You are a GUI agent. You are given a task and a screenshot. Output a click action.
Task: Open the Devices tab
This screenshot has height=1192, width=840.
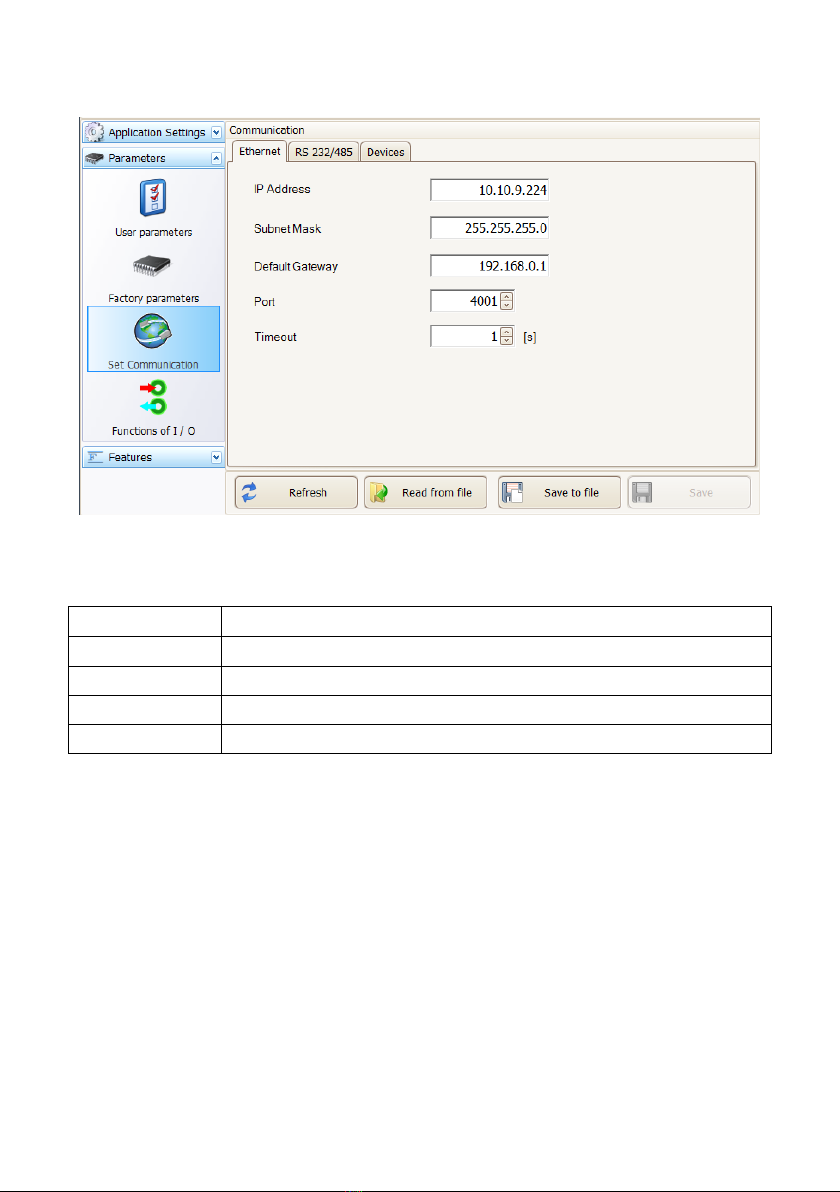tap(385, 152)
